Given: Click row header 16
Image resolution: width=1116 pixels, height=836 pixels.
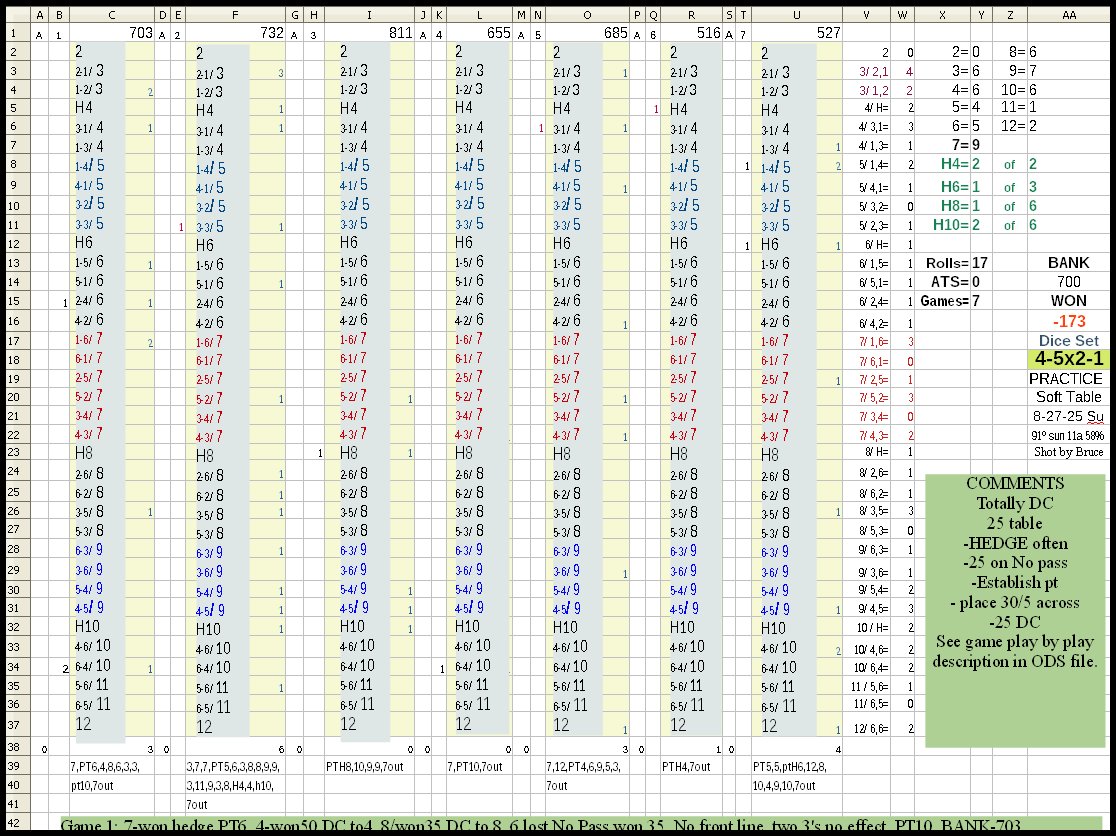Looking at the screenshot, I should (x=15, y=320).
